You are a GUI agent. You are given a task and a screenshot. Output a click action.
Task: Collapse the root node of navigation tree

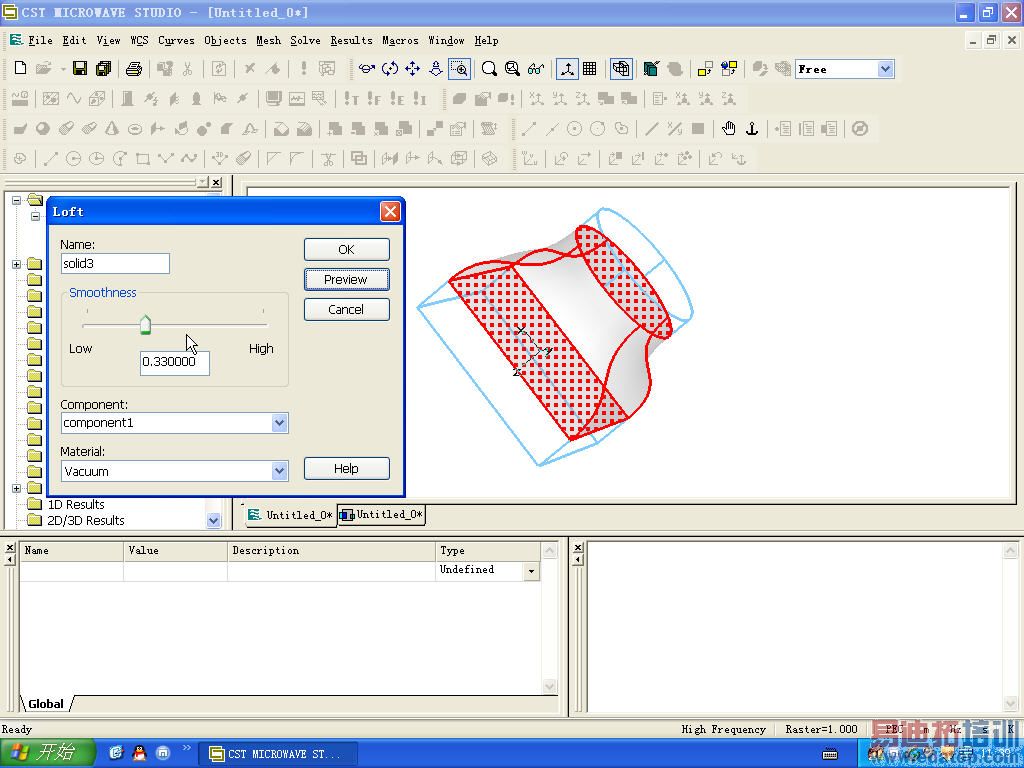pos(16,200)
